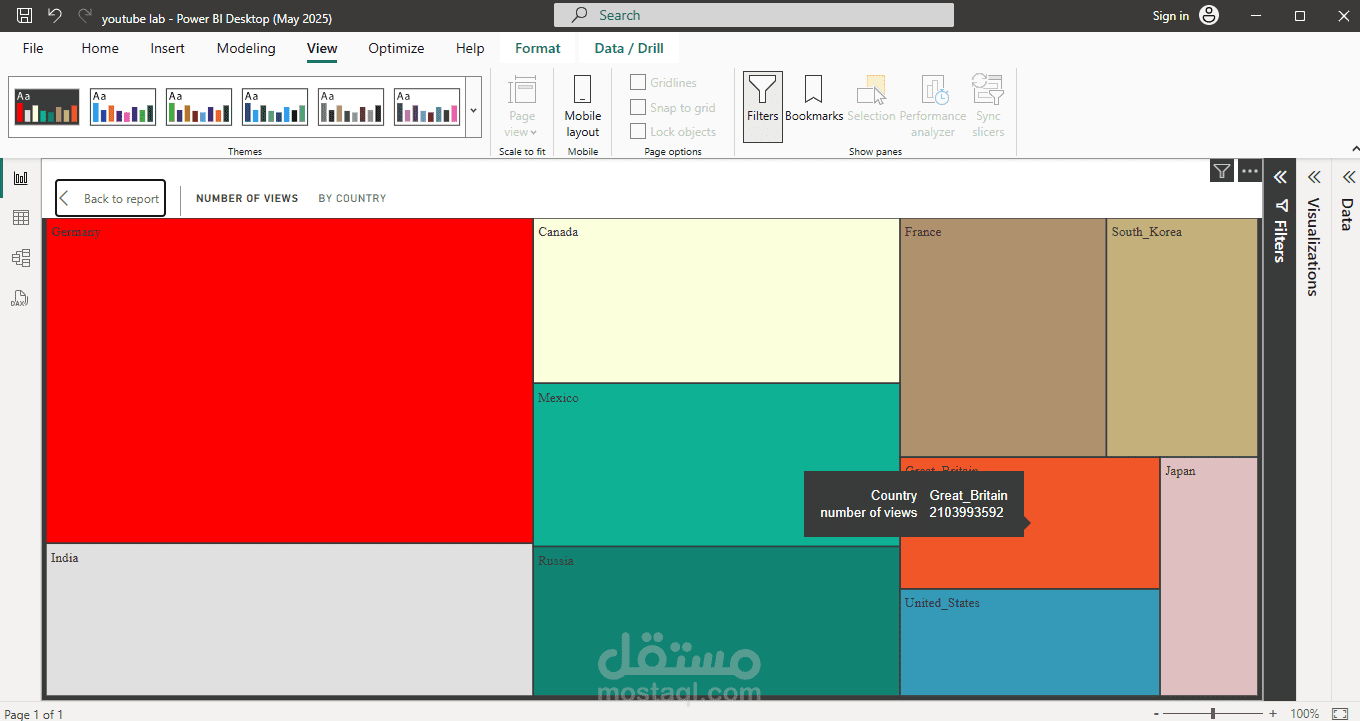The image size is (1360, 721).
Task: Launch the Performance analyzer
Action: click(x=933, y=107)
